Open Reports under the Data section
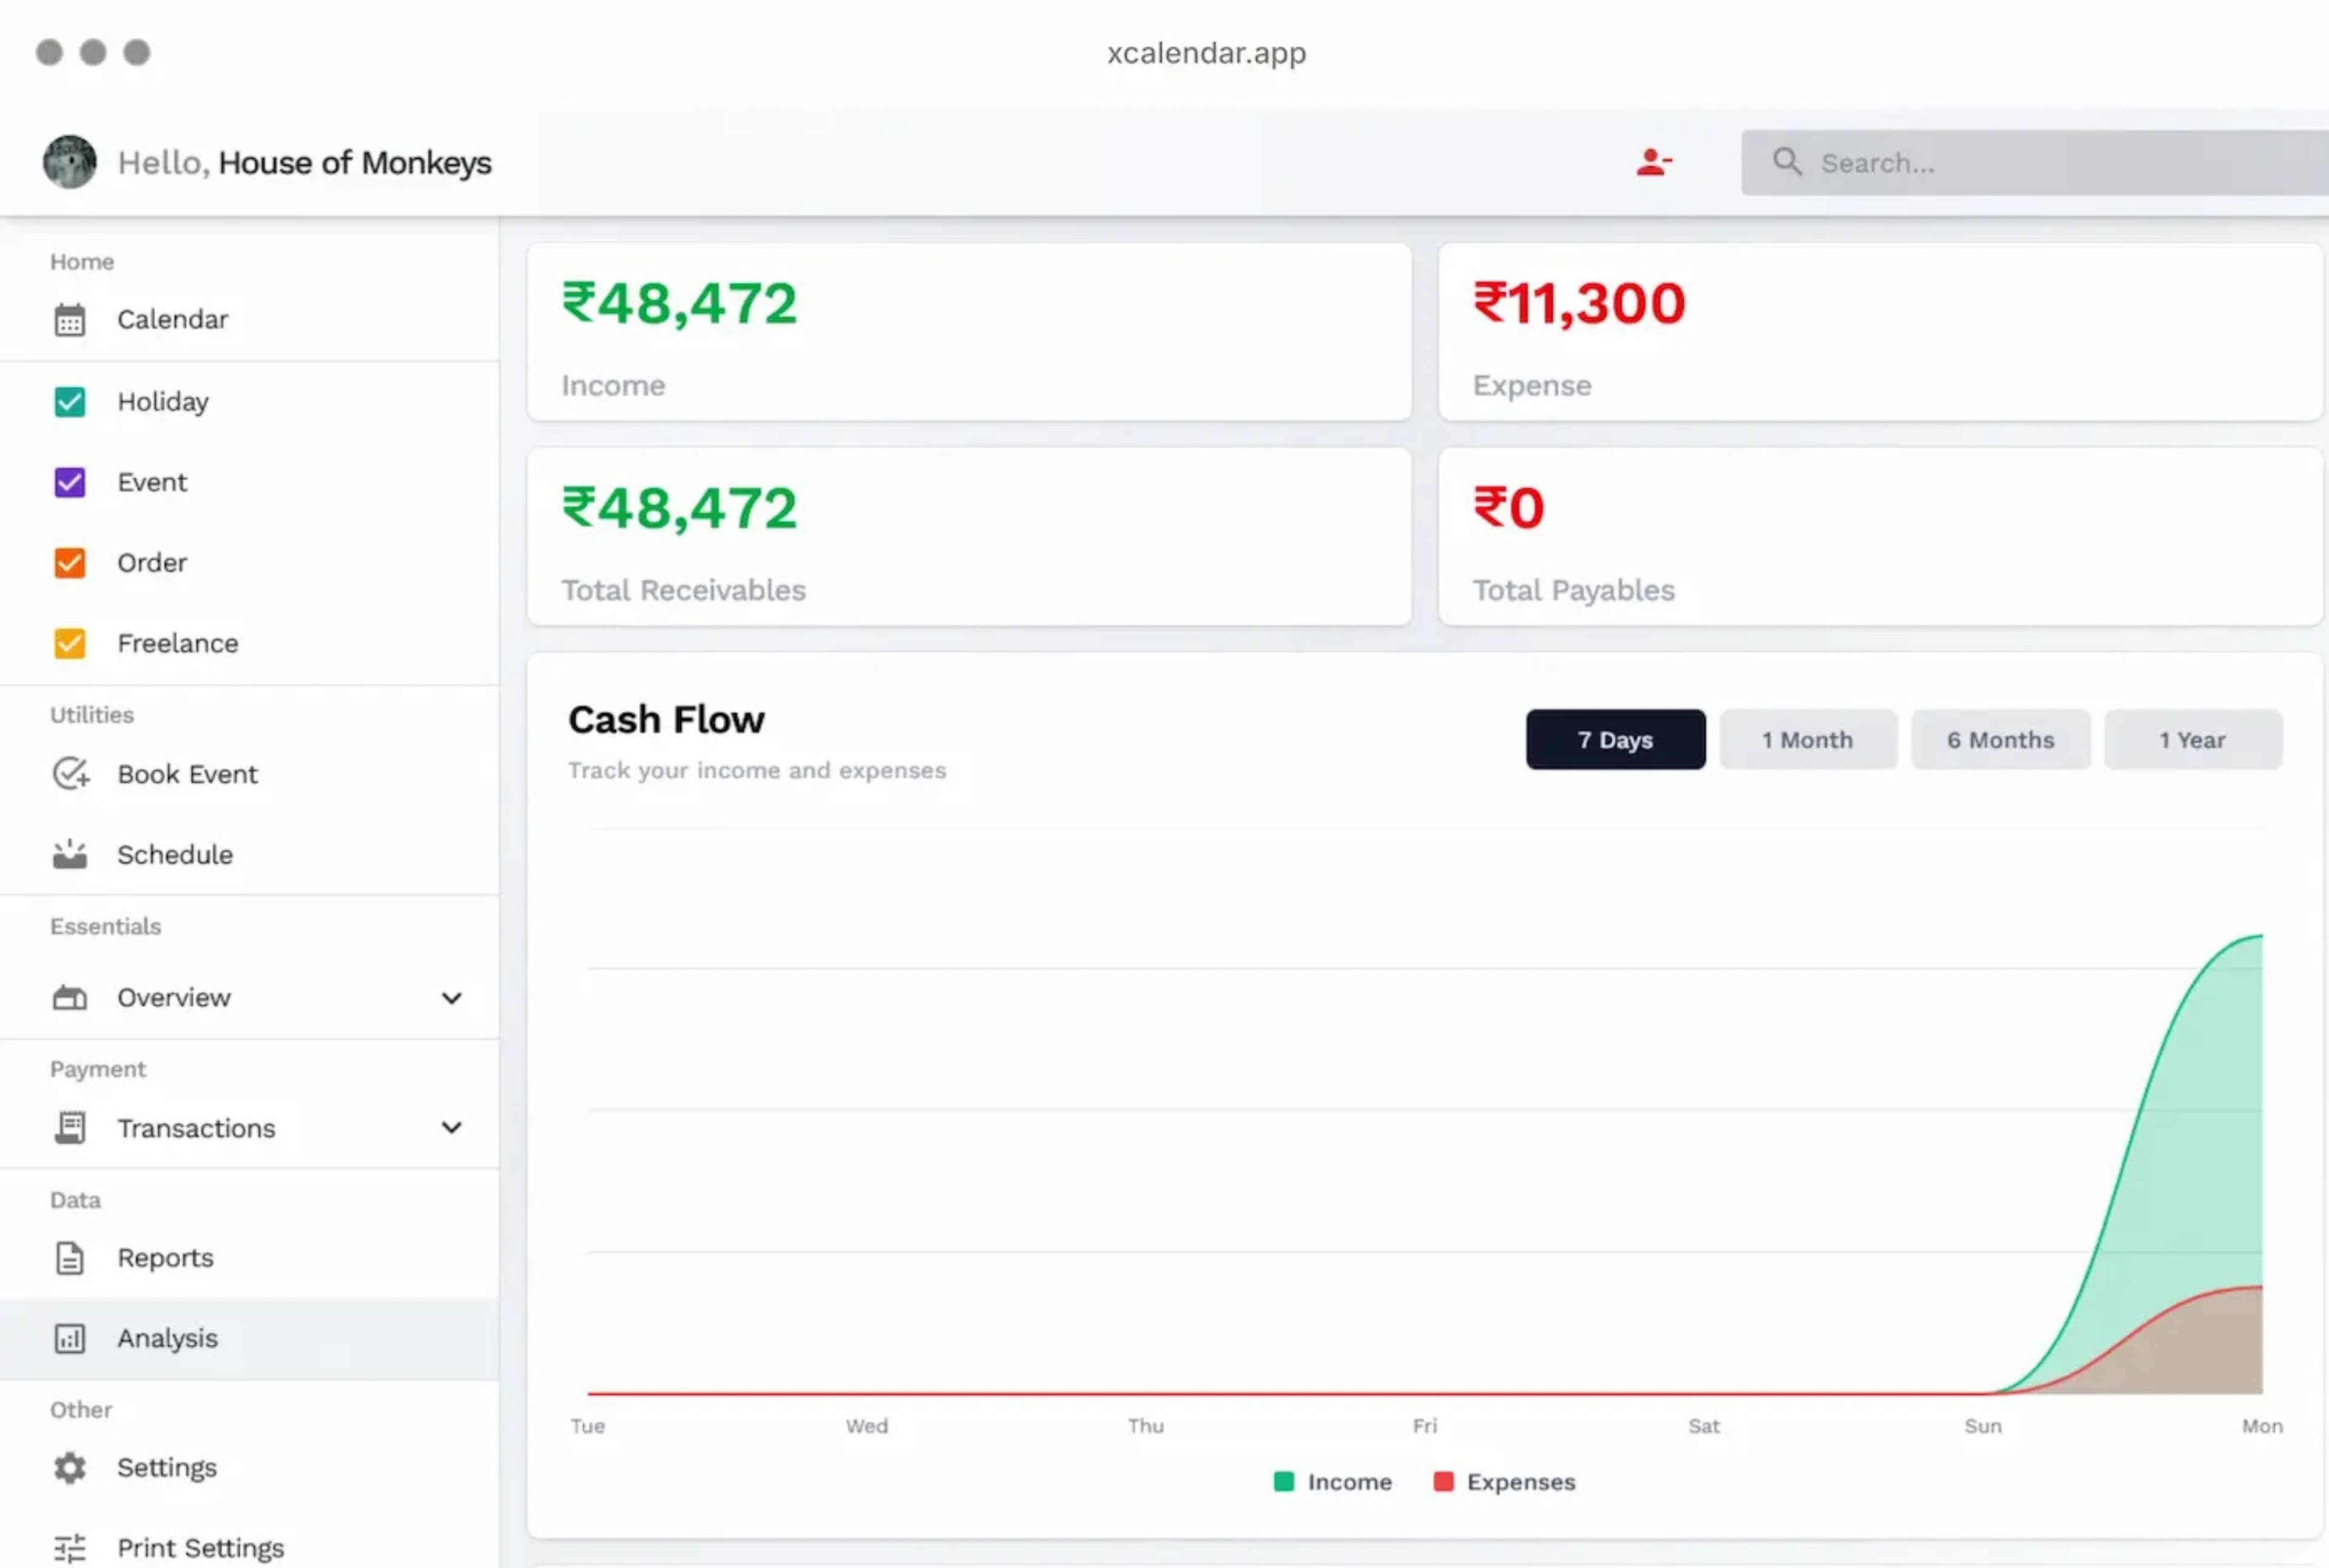This screenshot has width=2329, height=1568. [165, 1257]
